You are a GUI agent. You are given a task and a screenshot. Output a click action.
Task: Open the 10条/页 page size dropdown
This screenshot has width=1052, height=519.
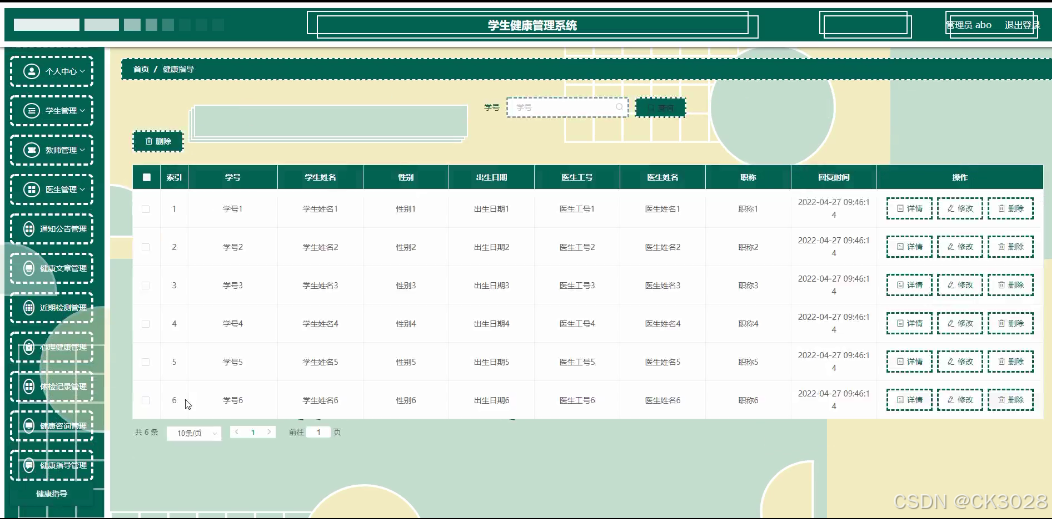pos(193,434)
